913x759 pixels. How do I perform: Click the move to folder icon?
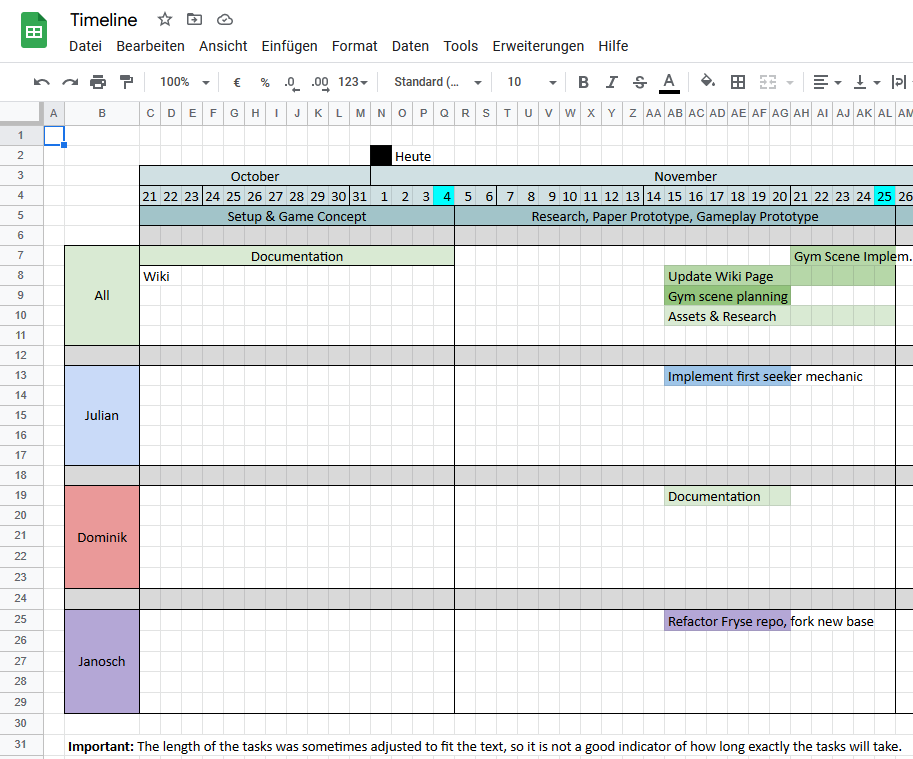pyautogui.click(x=194, y=20)
